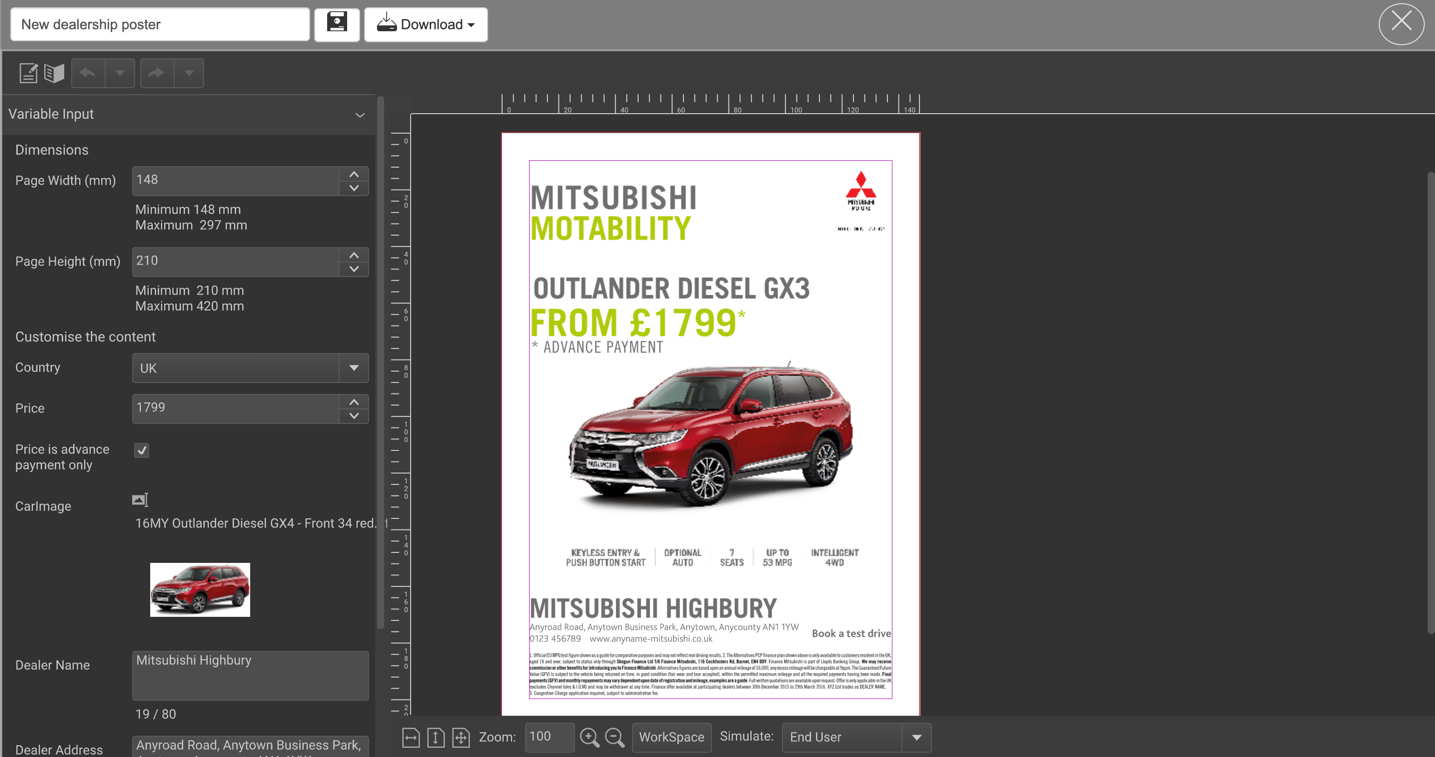The width and height of the screenshot is (1435, 757).
Task: Click the zoom in magnifier
Action: click(590, 738)
